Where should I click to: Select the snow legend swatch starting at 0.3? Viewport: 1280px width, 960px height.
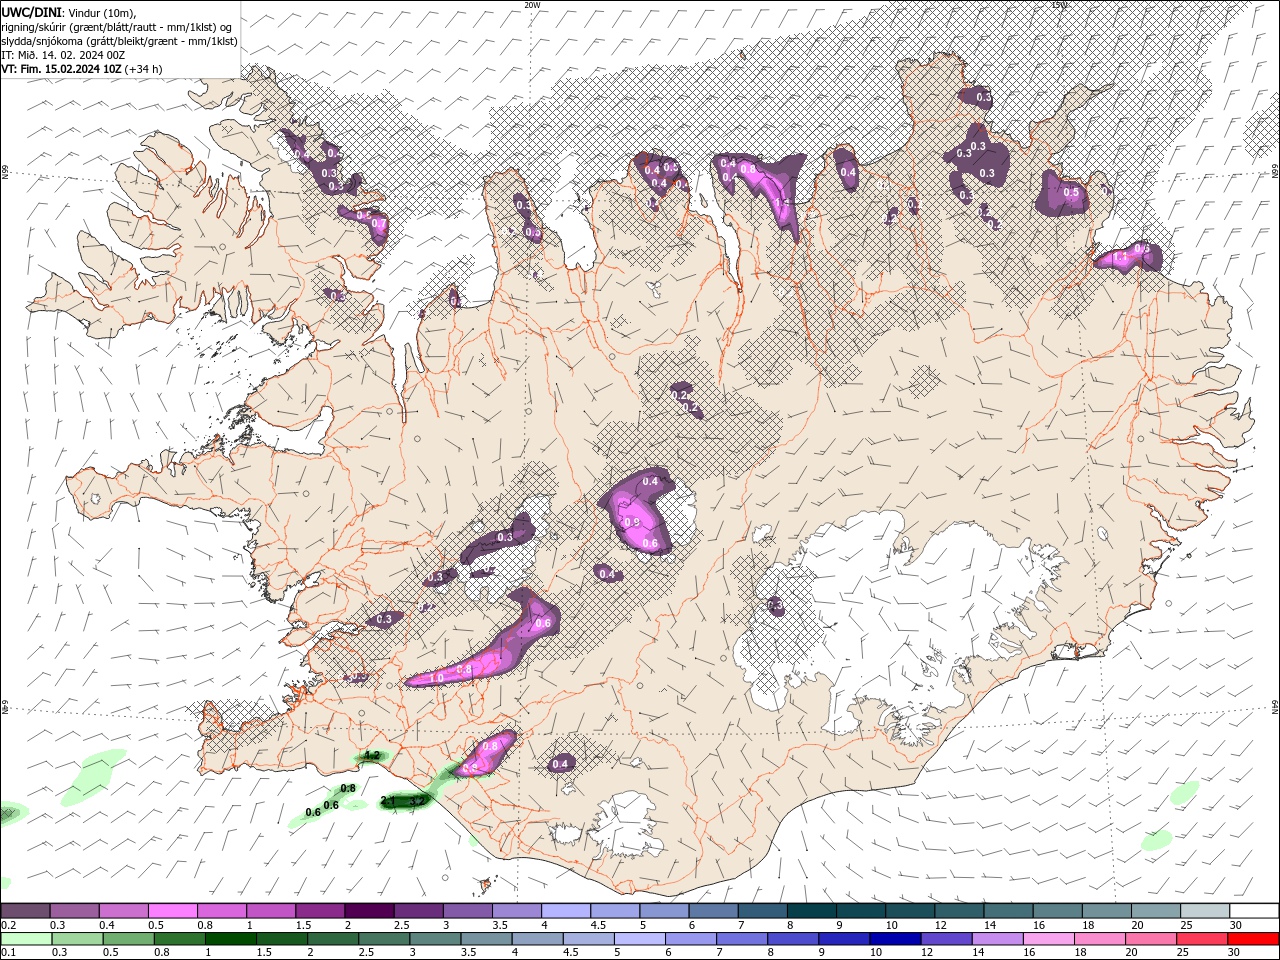(x=75, y=911)
